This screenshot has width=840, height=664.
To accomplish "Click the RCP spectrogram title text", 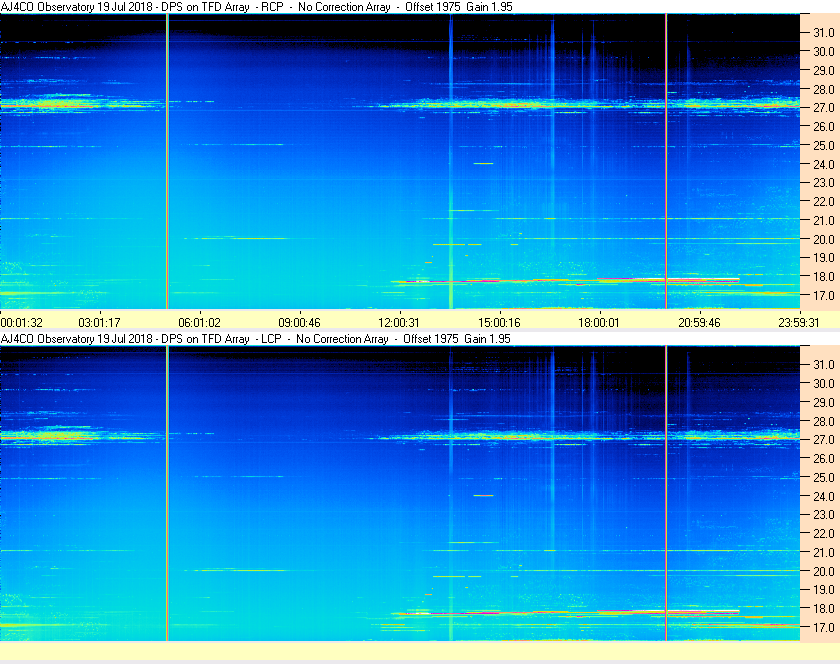I will 256,7.
